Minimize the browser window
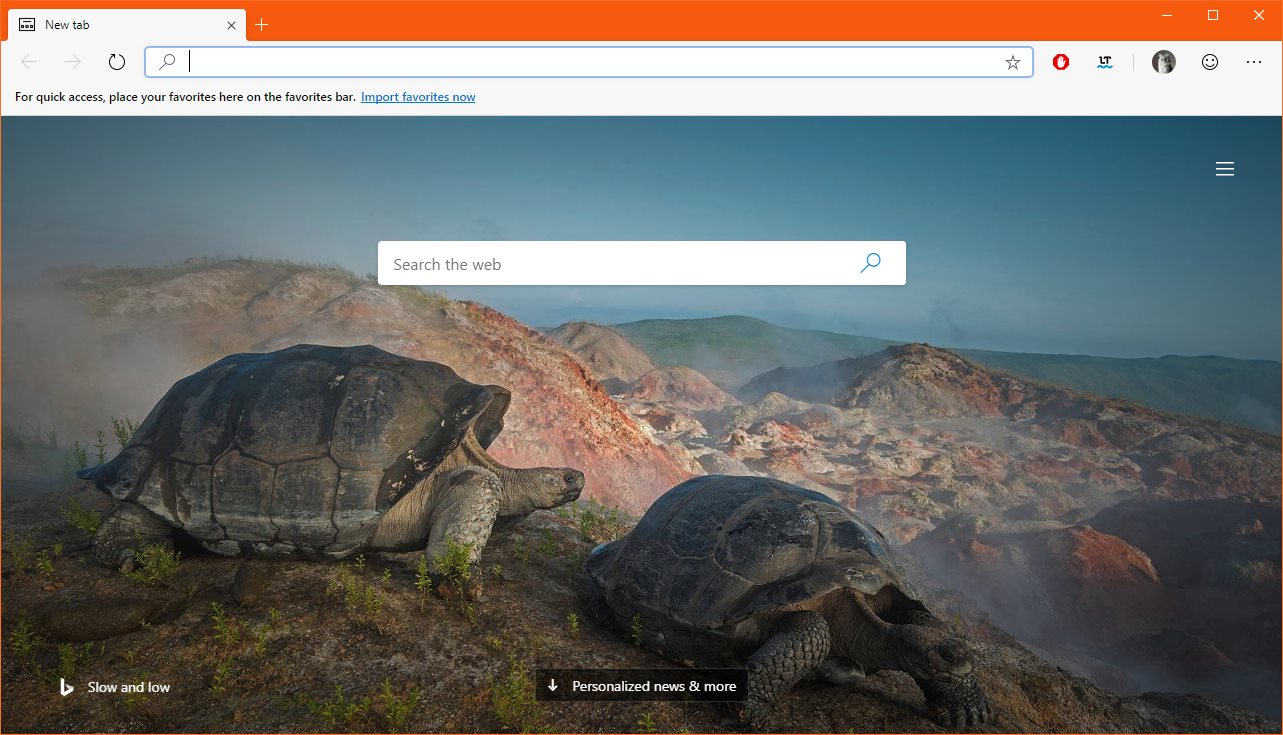Image resolution: width=1283 pixels, height=735 pixels. point(1167,15)
